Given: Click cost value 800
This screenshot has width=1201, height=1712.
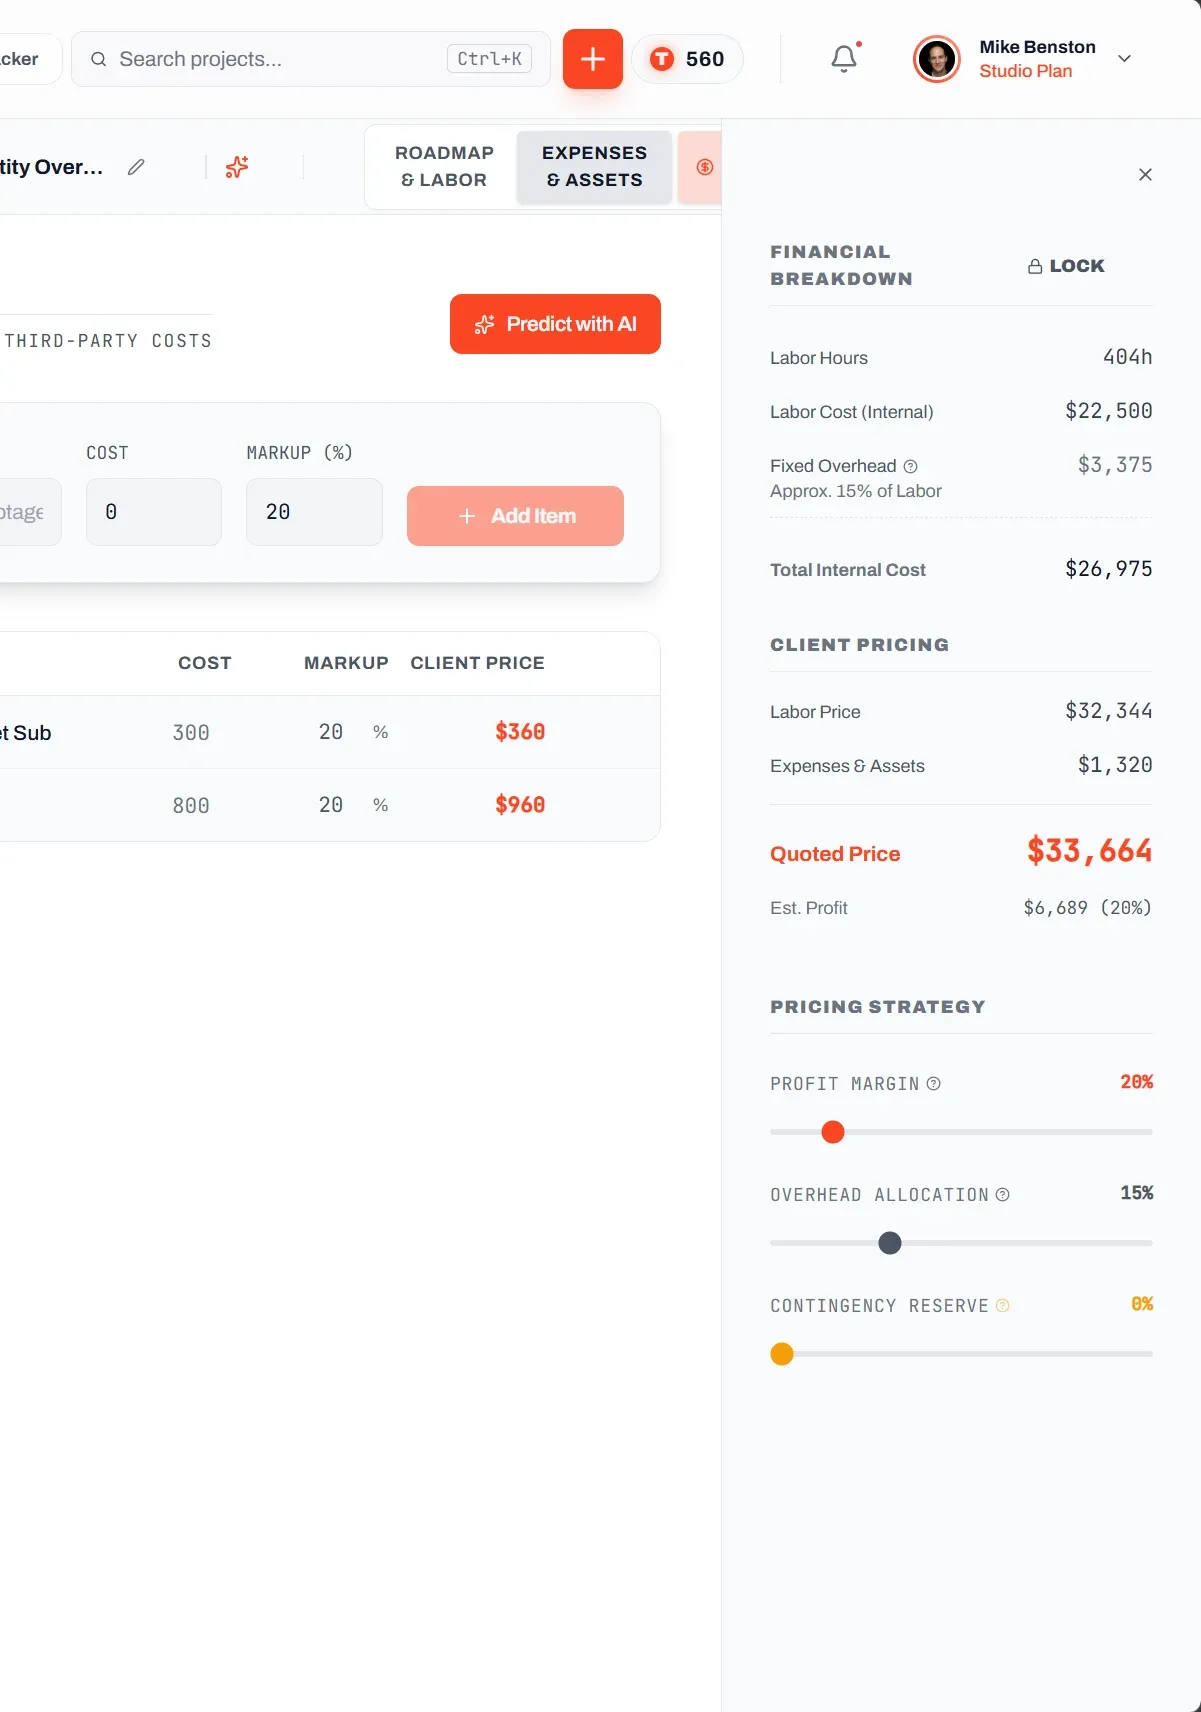Looking at the screenshot, I should point(191,806).
